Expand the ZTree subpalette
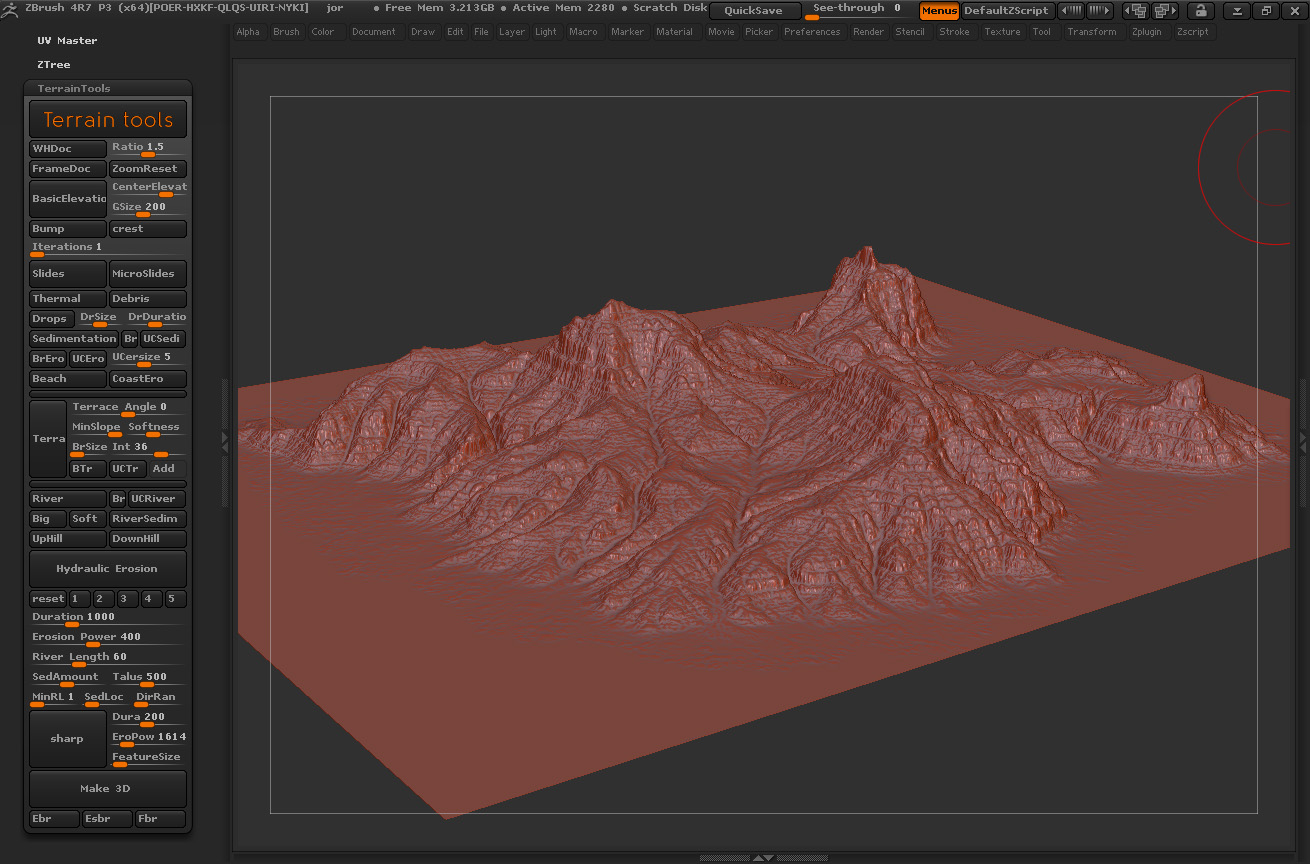Viewport: 1310px width, 864px height. [54, 64]
